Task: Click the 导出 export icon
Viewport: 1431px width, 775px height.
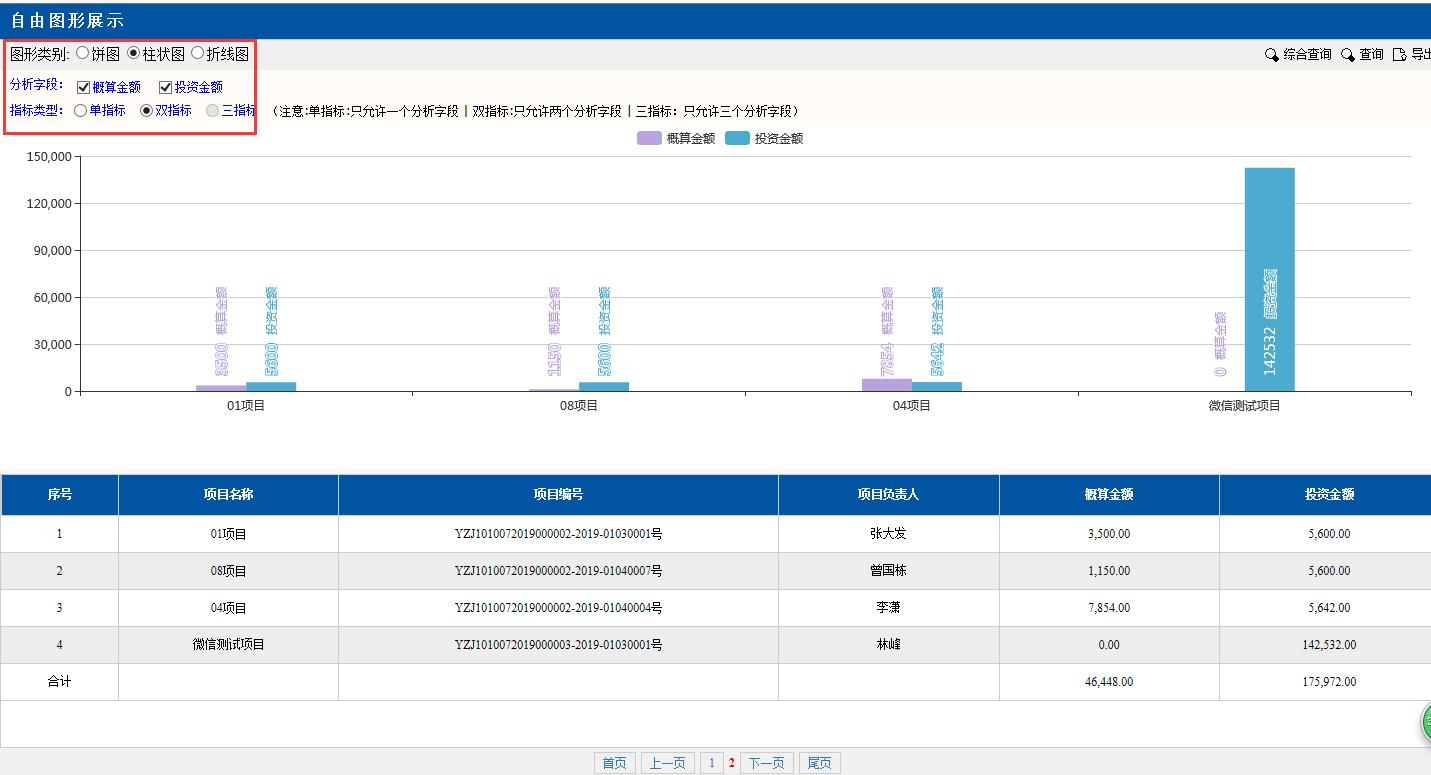Action: tap(1400, 55)
